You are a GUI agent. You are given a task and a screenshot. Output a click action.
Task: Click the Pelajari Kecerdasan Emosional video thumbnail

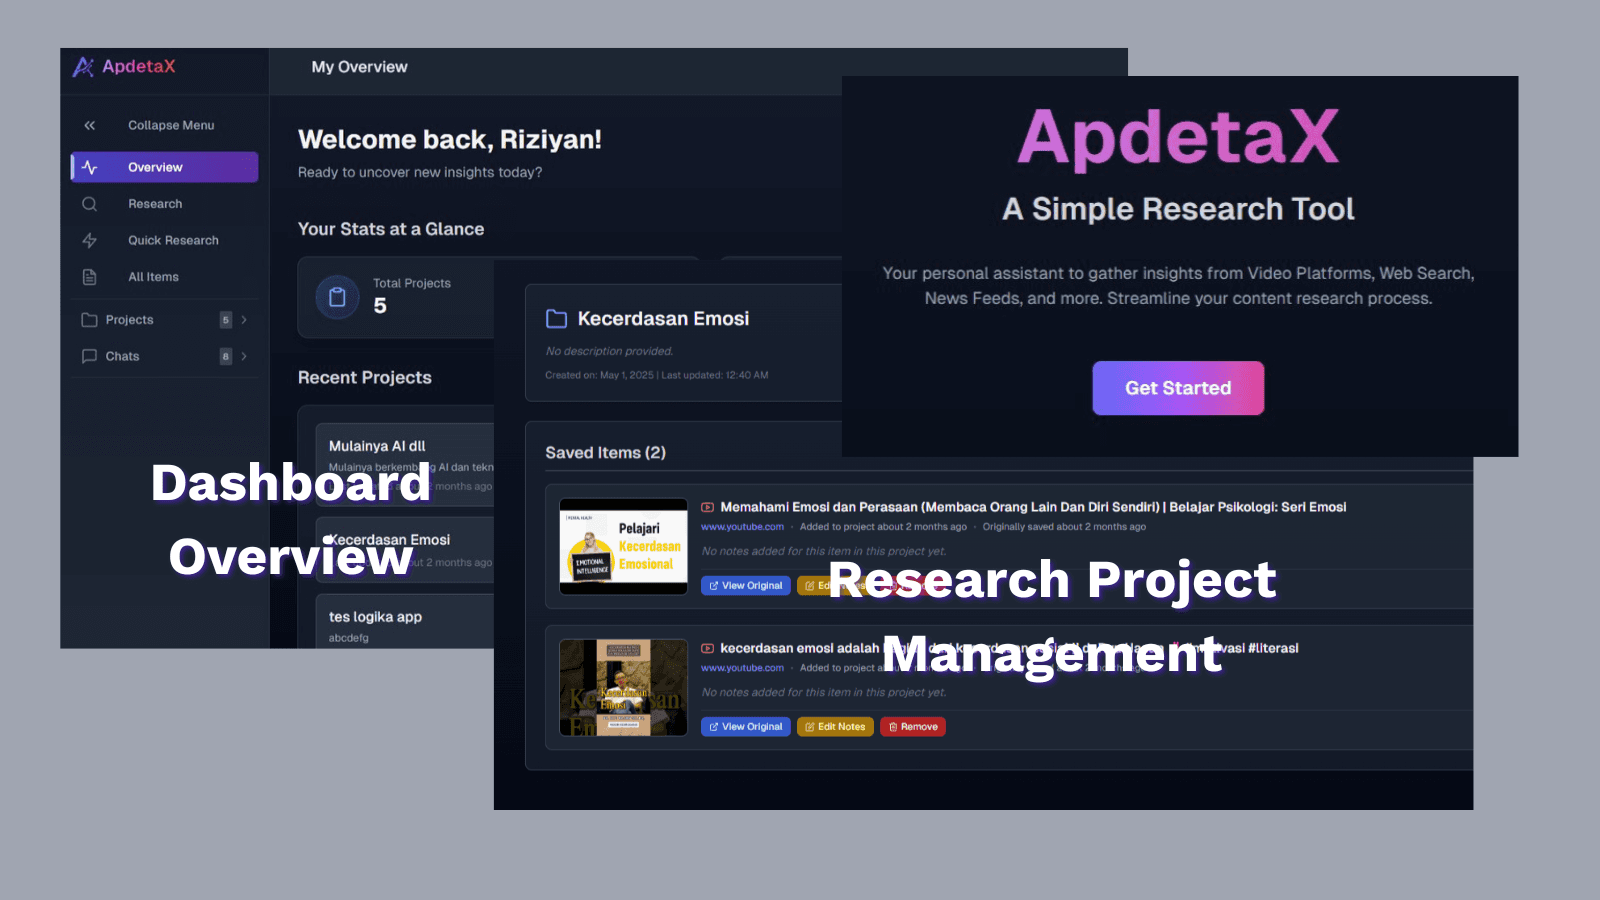(623, 546)
